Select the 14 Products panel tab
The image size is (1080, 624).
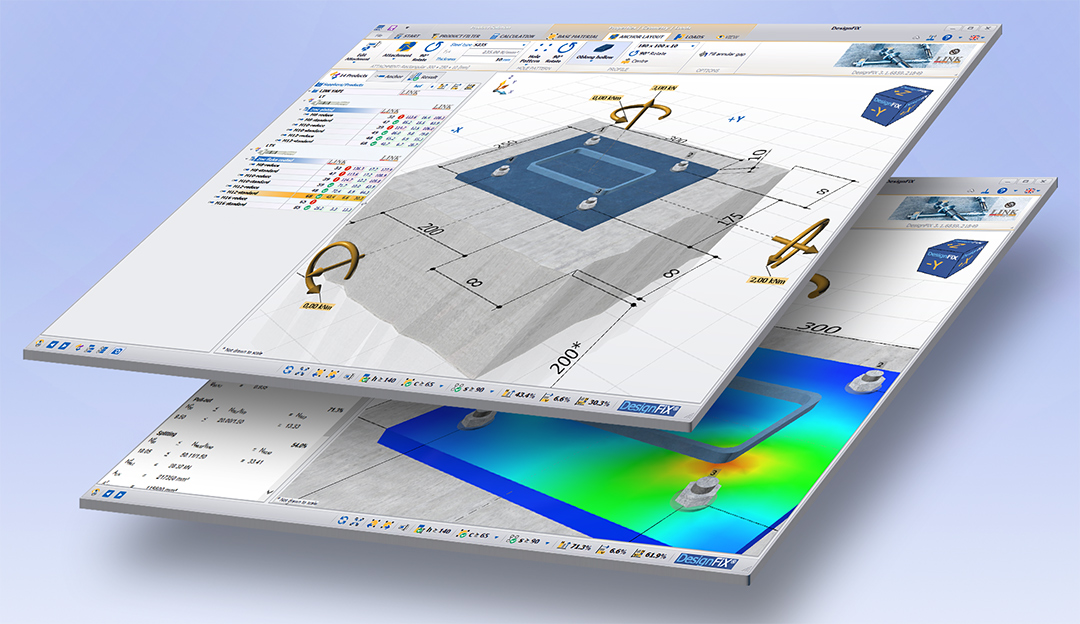(x=351, y=75)
